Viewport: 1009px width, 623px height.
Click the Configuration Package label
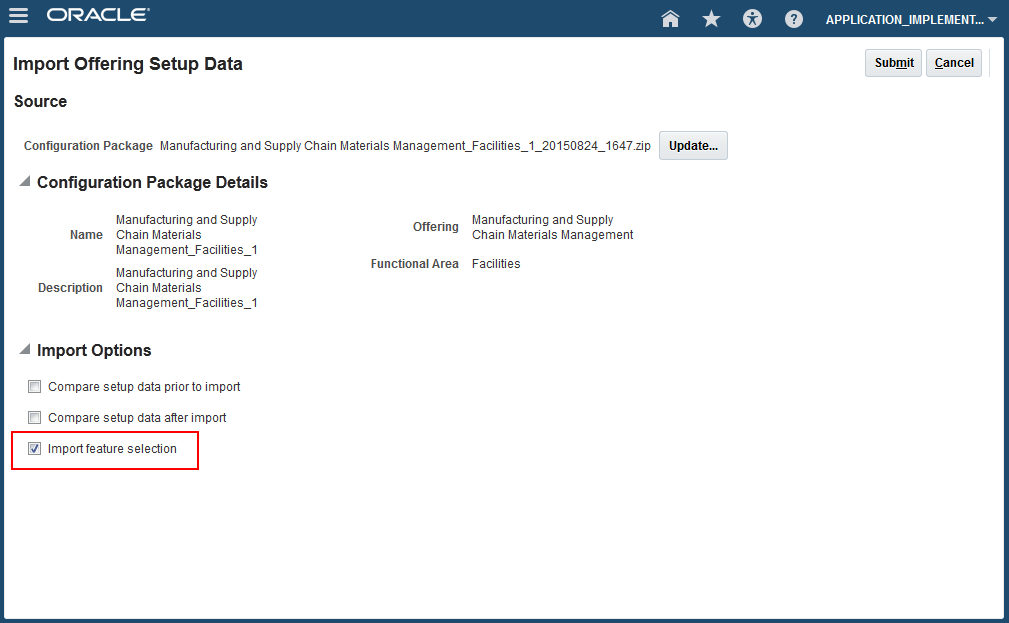pos(88,146)
